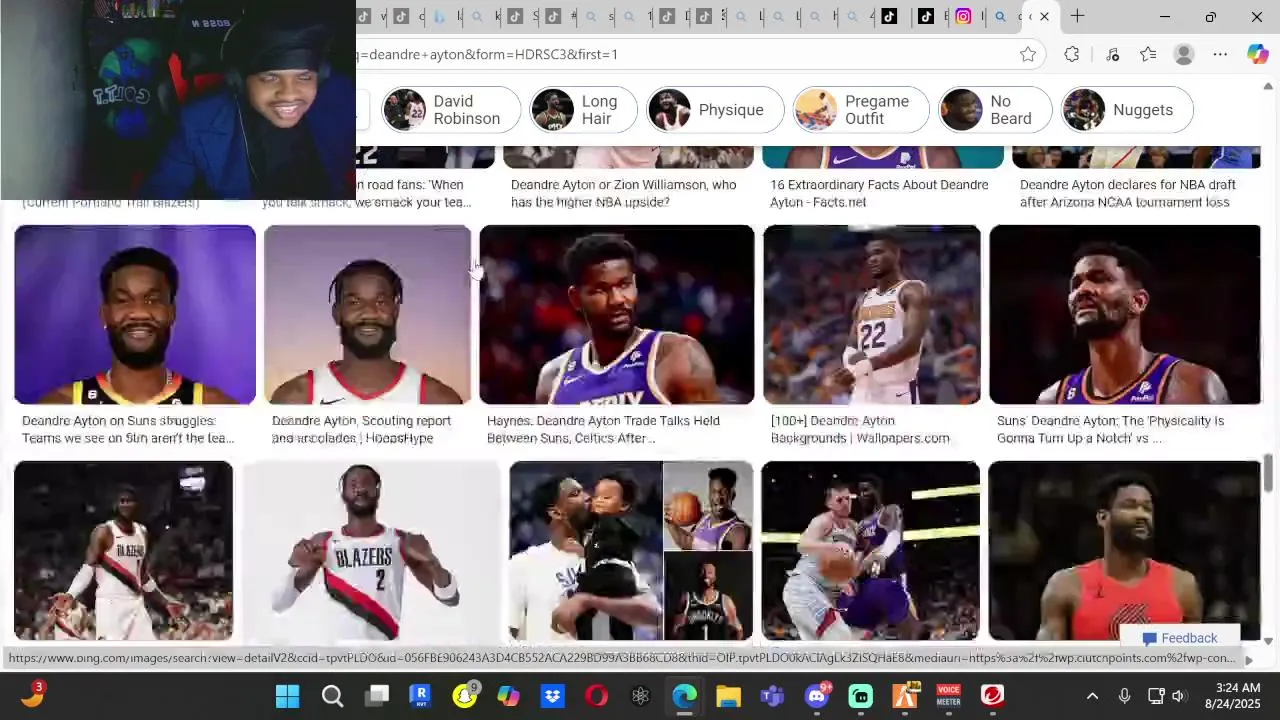This screenshot has width=1280, height=720.
Task: Open 'Deandre Ayton on Suns struggles' caption link
Action: [x=128, y=429]
